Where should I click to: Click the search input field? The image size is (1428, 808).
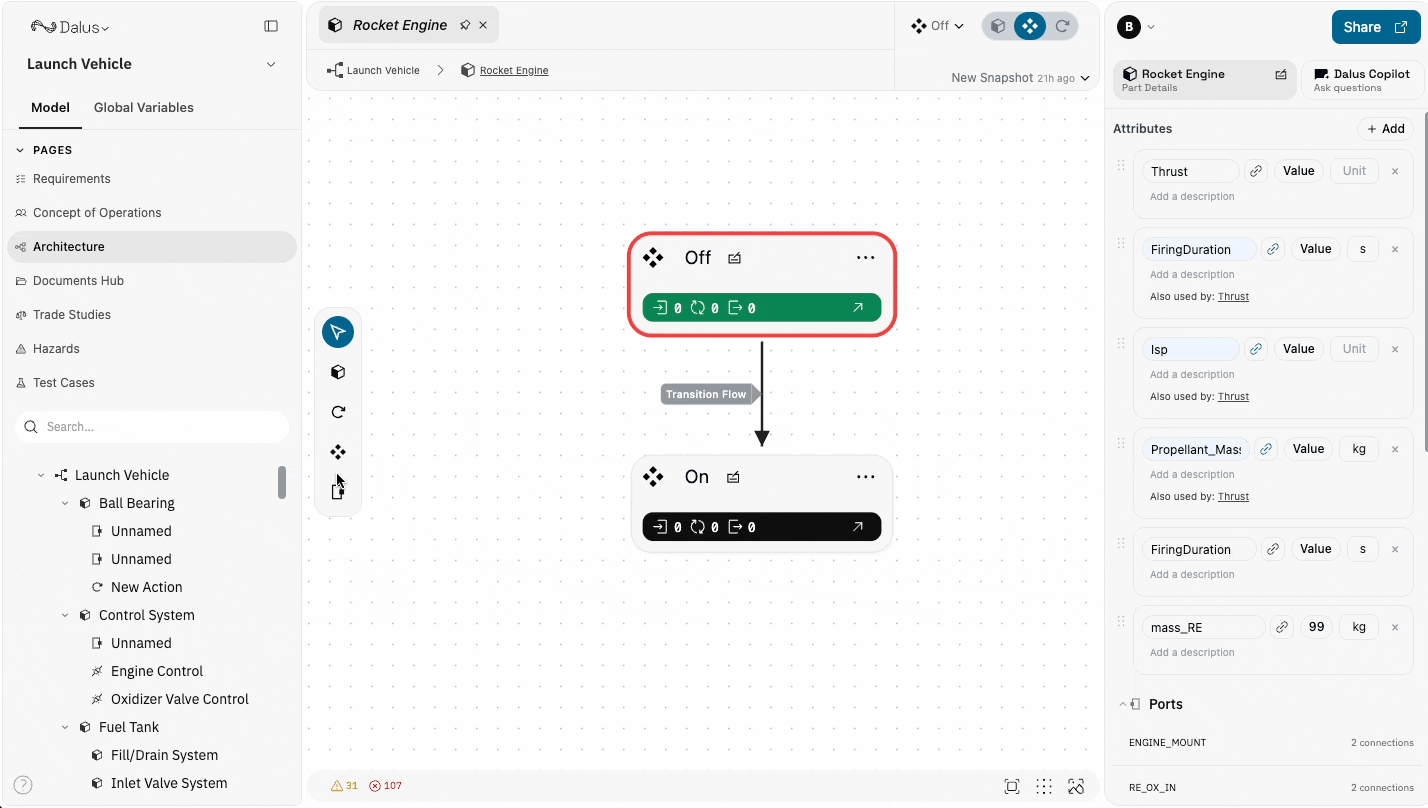click(152, 427)
